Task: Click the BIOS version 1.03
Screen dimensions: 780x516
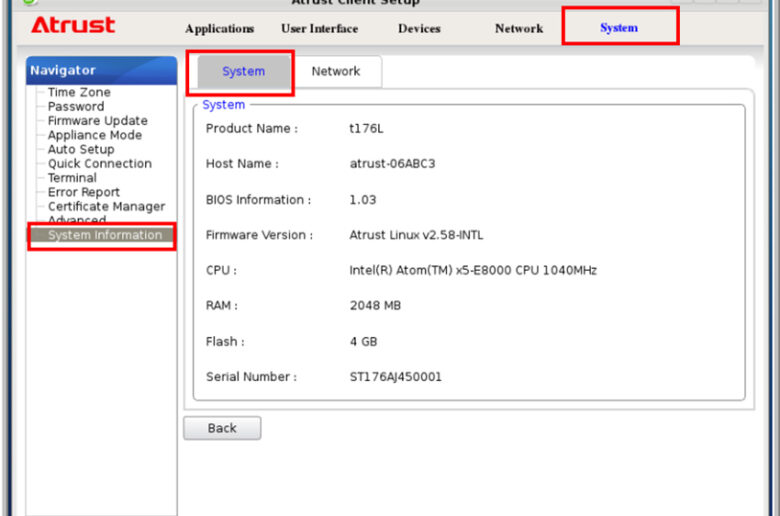Action: point(363,200)
